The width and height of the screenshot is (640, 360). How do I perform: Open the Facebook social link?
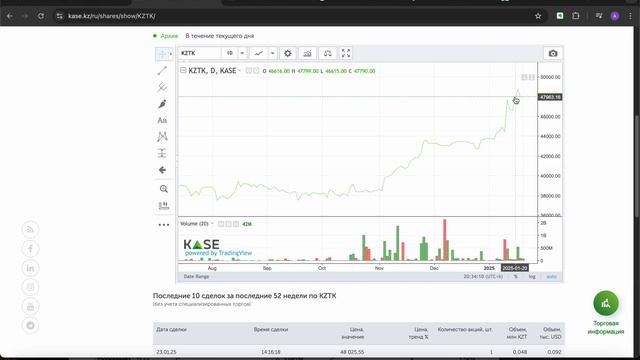(30, 249)
